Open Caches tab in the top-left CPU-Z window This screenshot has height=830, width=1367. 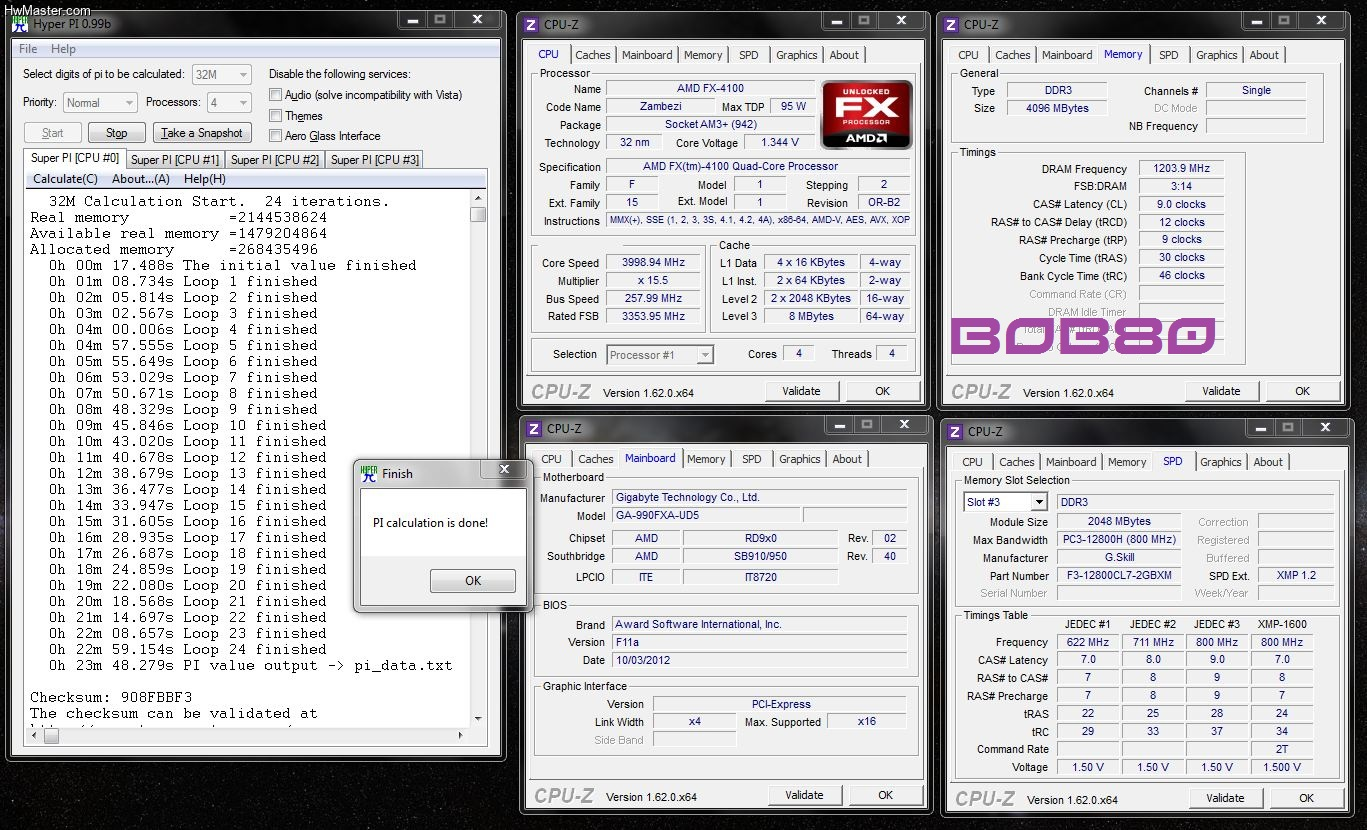(593, 55)
